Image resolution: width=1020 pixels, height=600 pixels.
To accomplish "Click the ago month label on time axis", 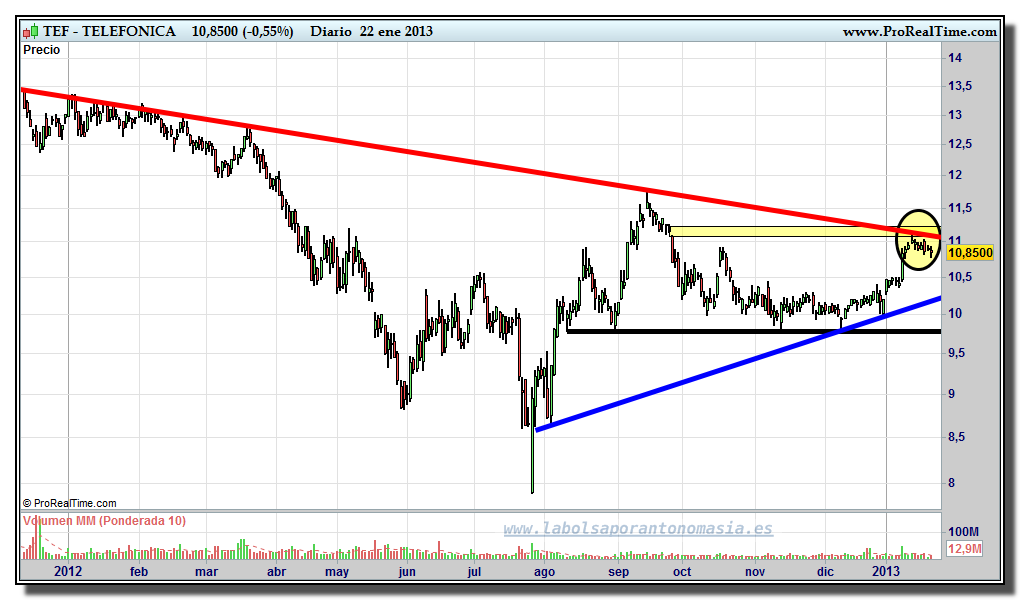I will tap(544, 571).
